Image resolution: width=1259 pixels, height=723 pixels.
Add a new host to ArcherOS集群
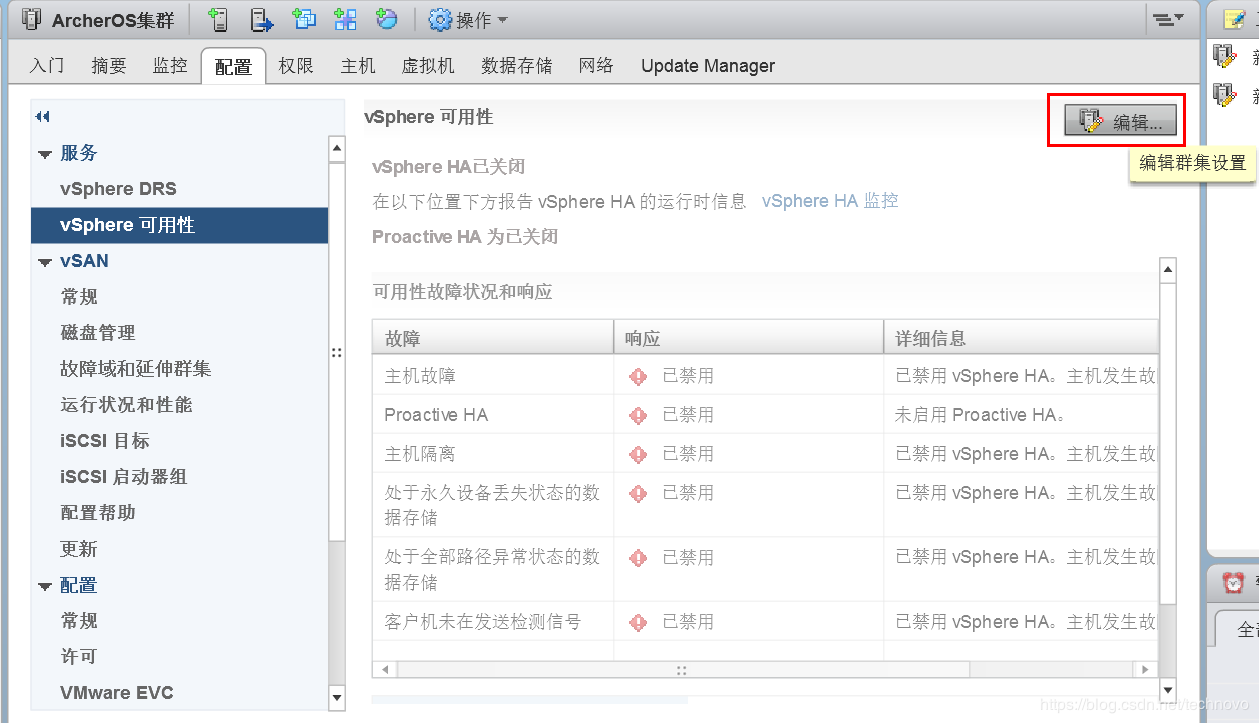click(x=218, y=18)
